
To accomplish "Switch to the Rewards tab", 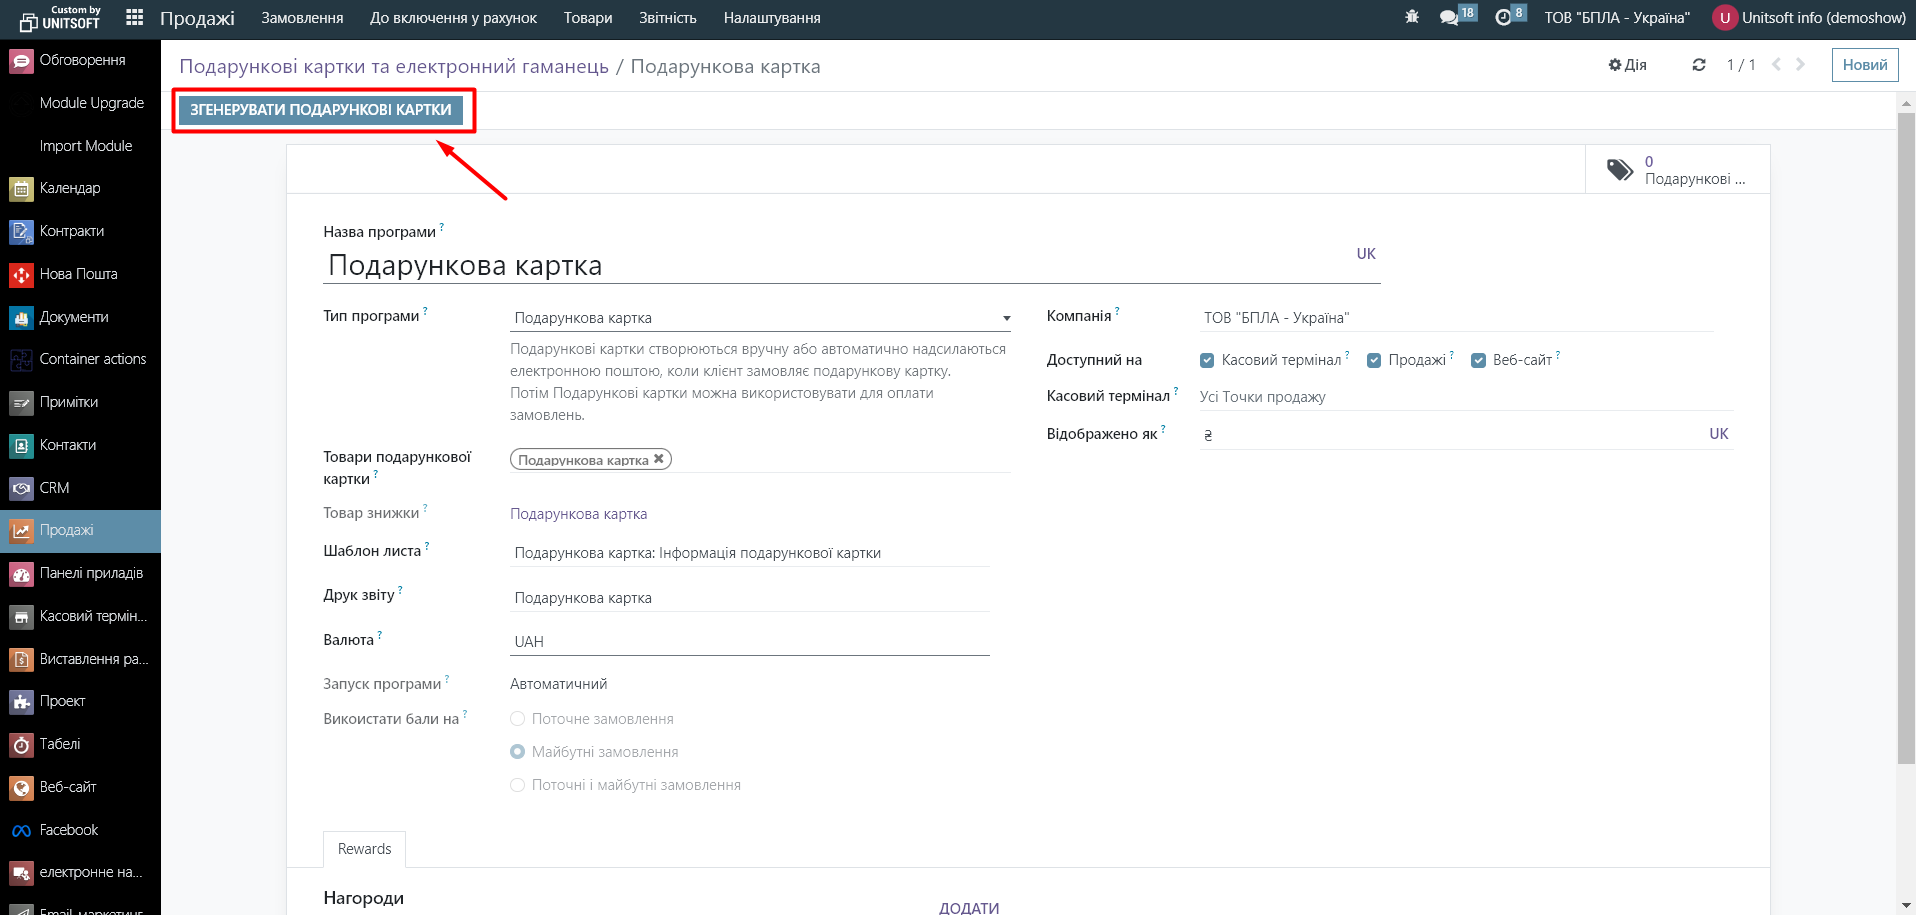I will (364, 849).
